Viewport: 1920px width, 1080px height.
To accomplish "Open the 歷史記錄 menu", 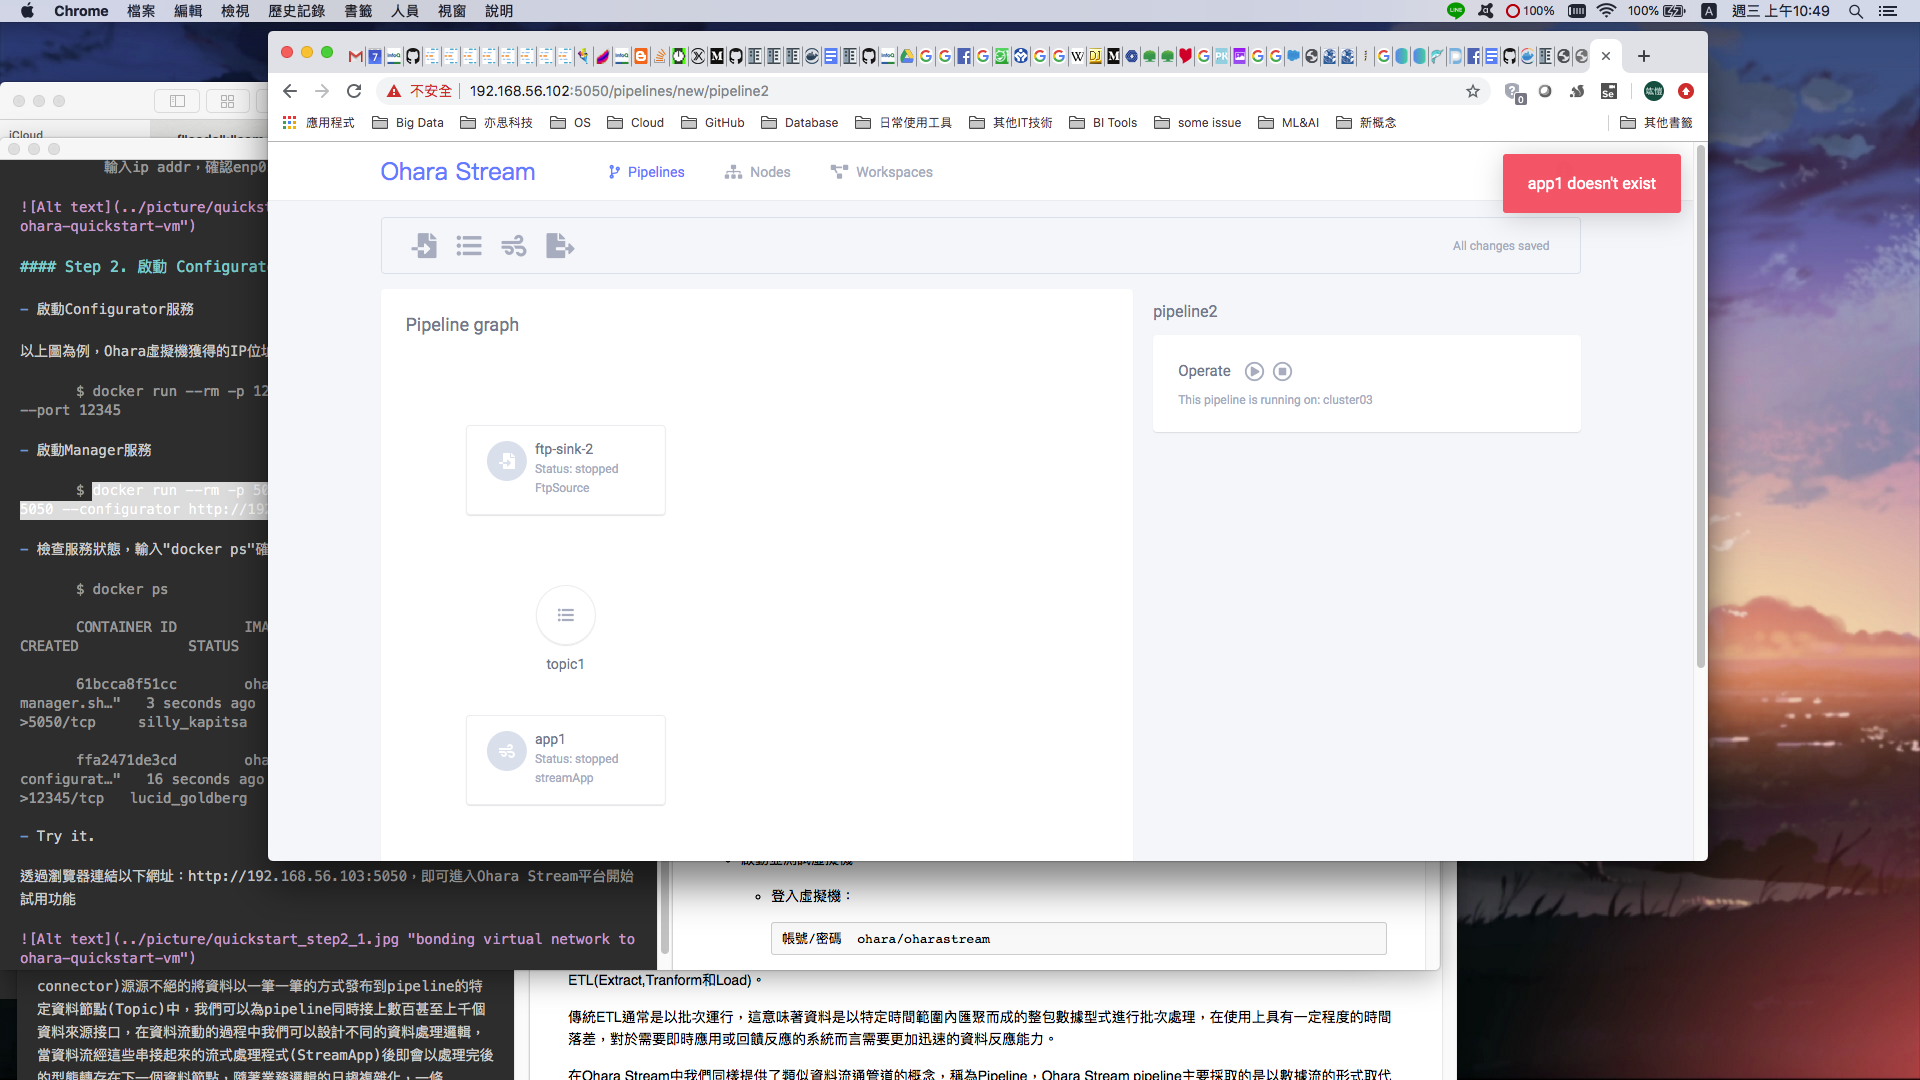I will [297, 11].
